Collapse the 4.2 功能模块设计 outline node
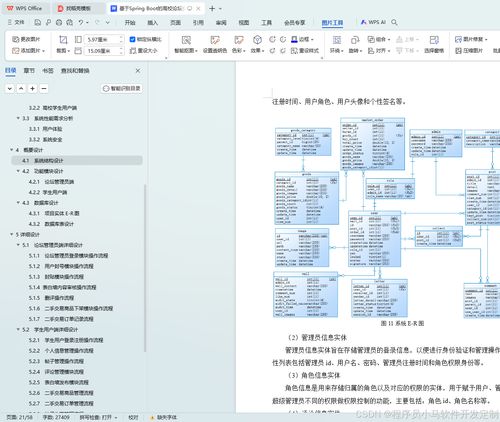The width and height of the screenshot is (500, 422). point(18,171)
